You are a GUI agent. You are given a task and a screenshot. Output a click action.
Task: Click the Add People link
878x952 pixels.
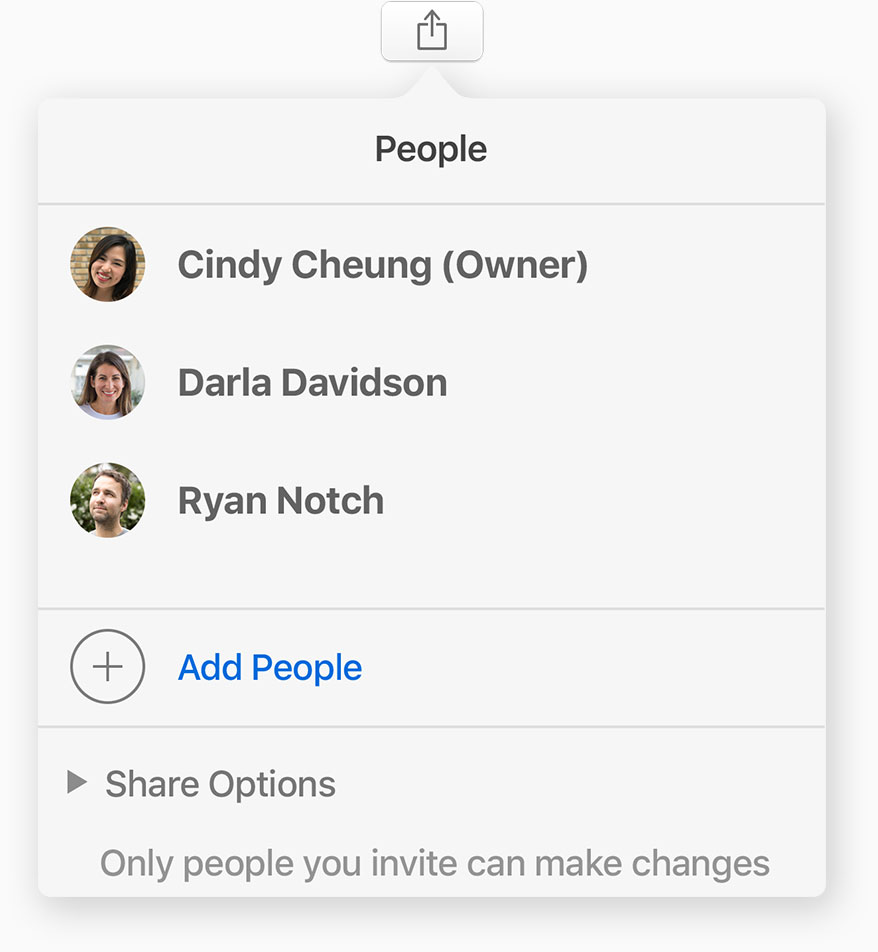270,667
